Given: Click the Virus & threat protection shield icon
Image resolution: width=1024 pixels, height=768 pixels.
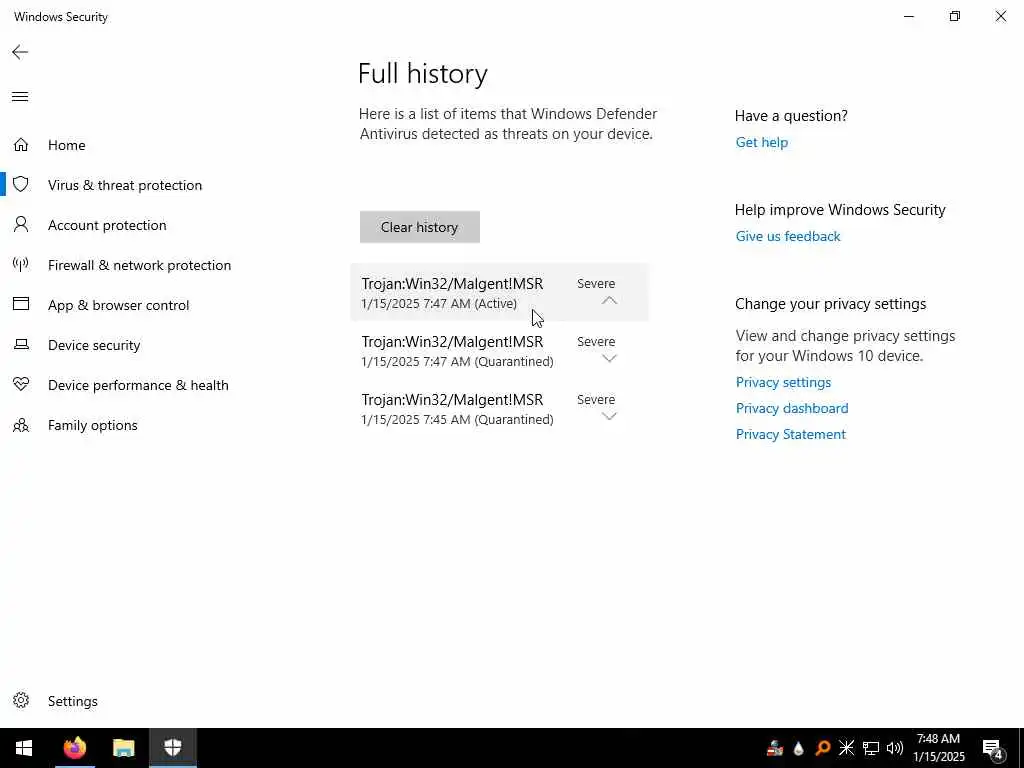Looking at the screenshot, I should point(21,184).
